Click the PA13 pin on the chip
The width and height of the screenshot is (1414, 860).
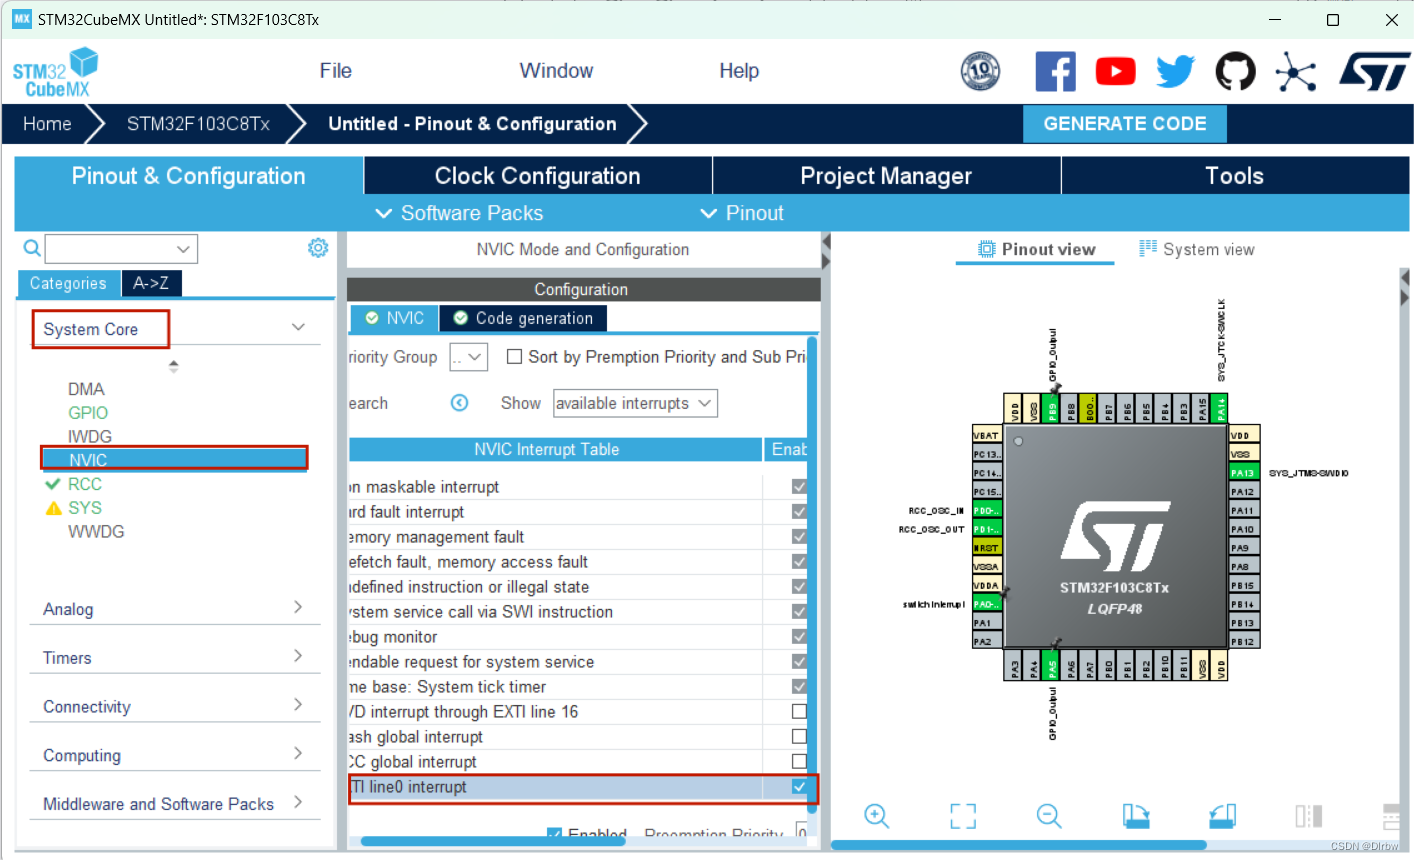(1243, 473)
